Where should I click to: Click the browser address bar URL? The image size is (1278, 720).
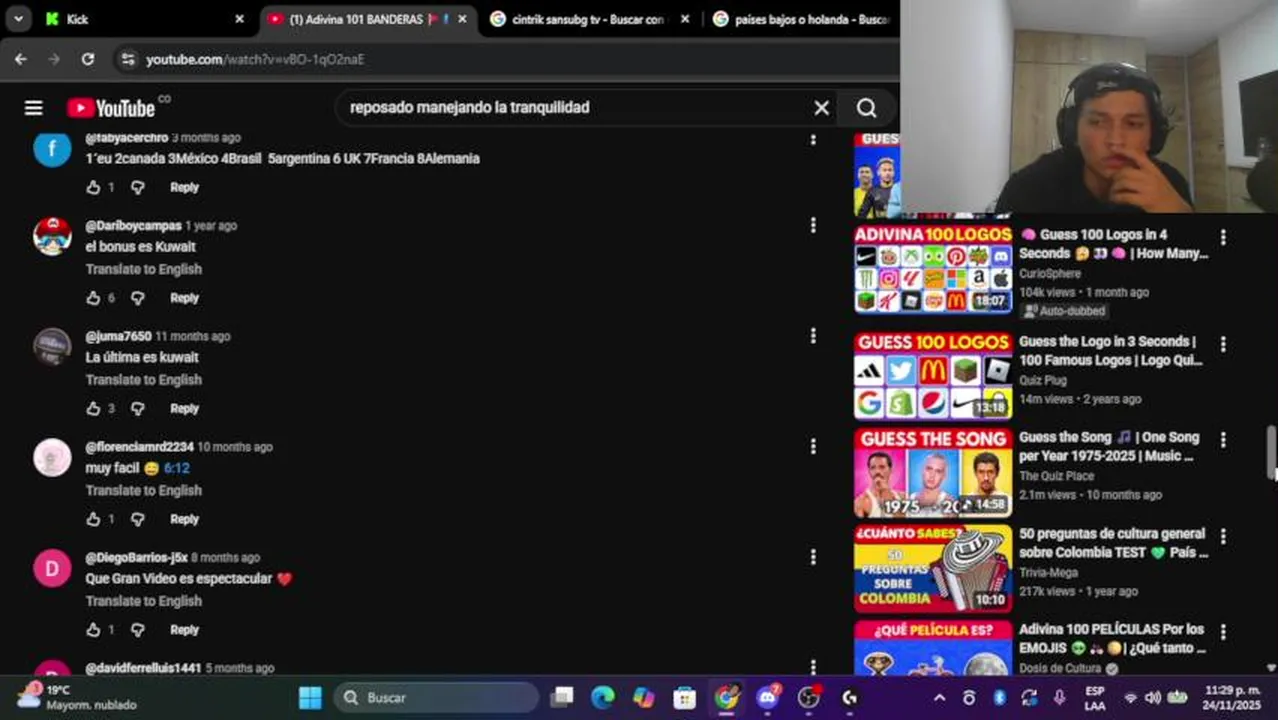point(255,59)
